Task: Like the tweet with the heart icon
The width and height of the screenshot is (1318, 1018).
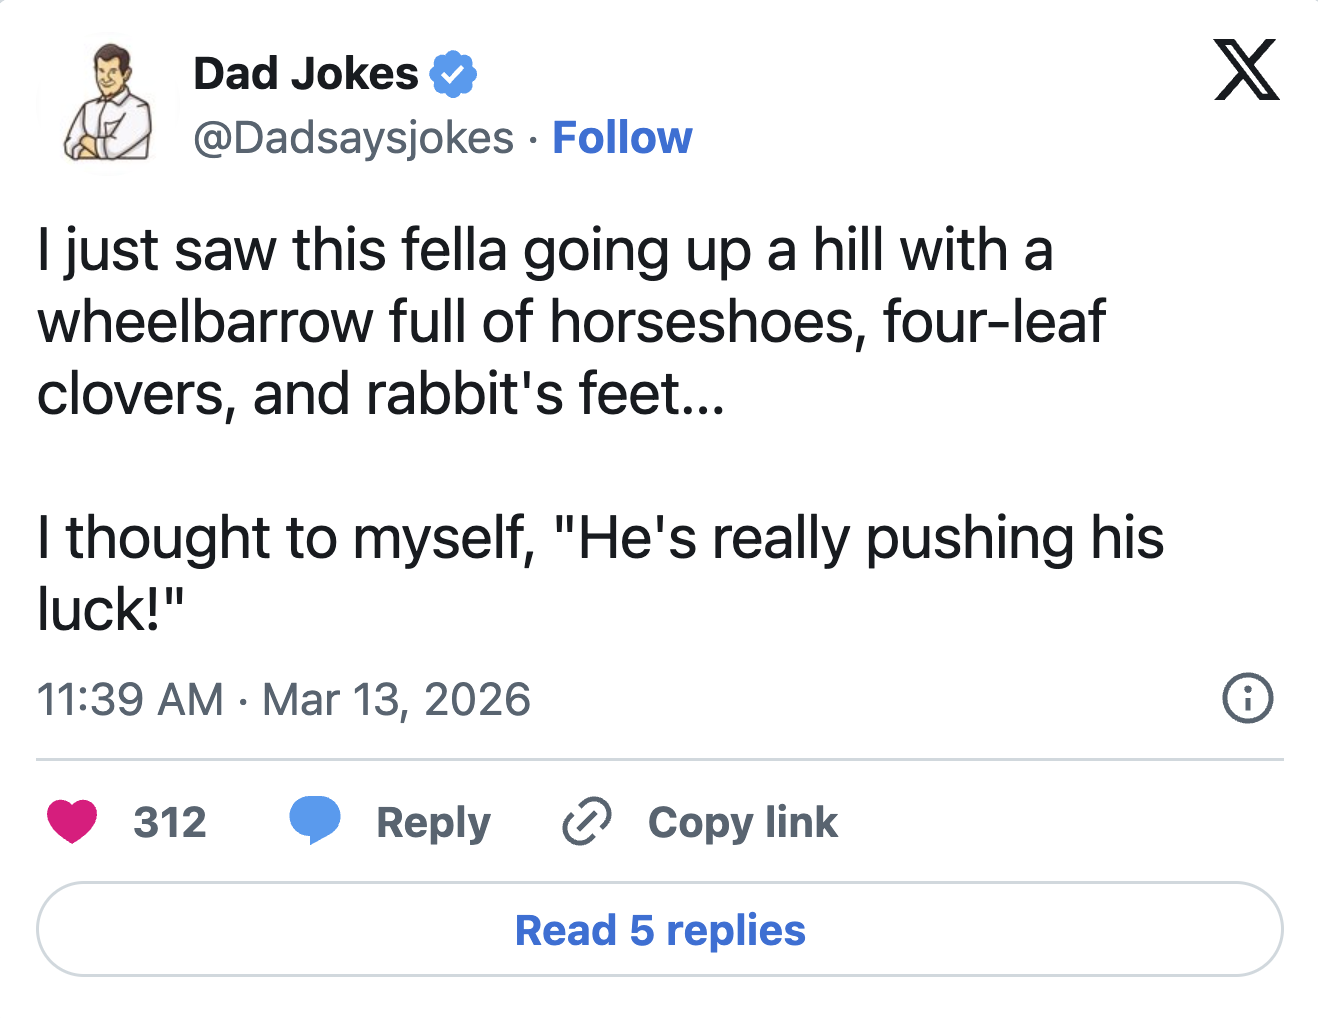Action: [72, 821]
